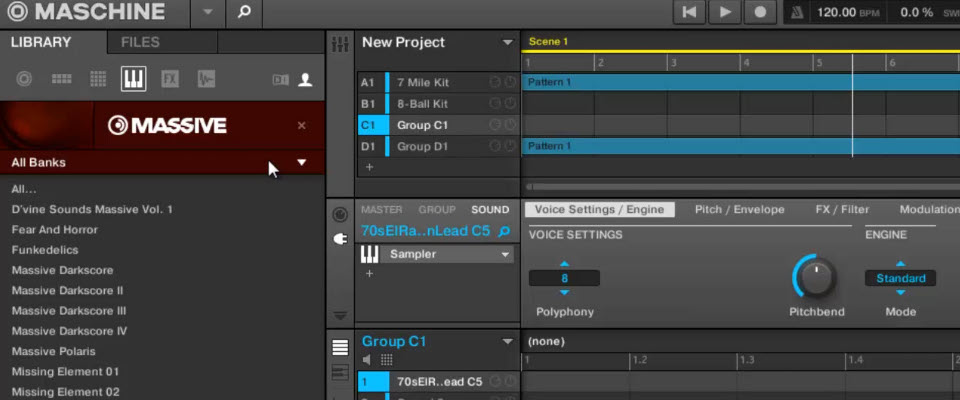Switch to user content icon
The height and width of the screenshot is (400, 960).
(305, 80)
